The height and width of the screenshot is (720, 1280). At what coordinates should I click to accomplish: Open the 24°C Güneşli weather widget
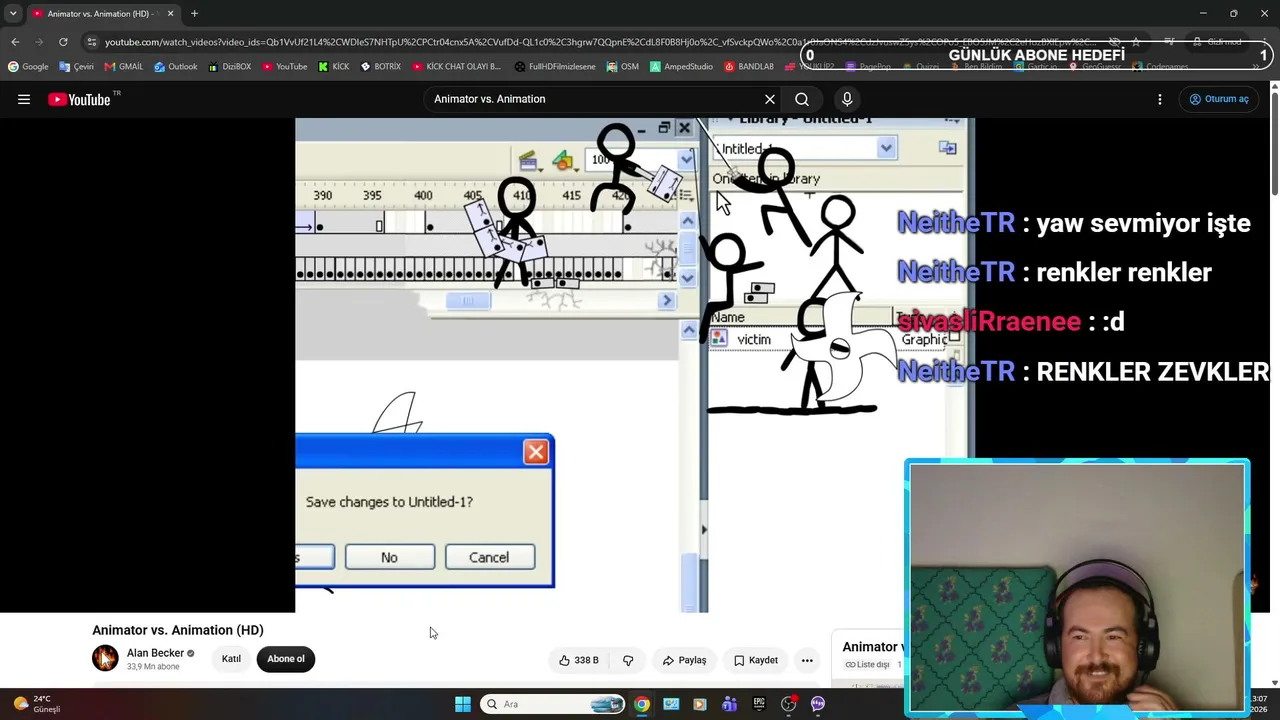36,704
